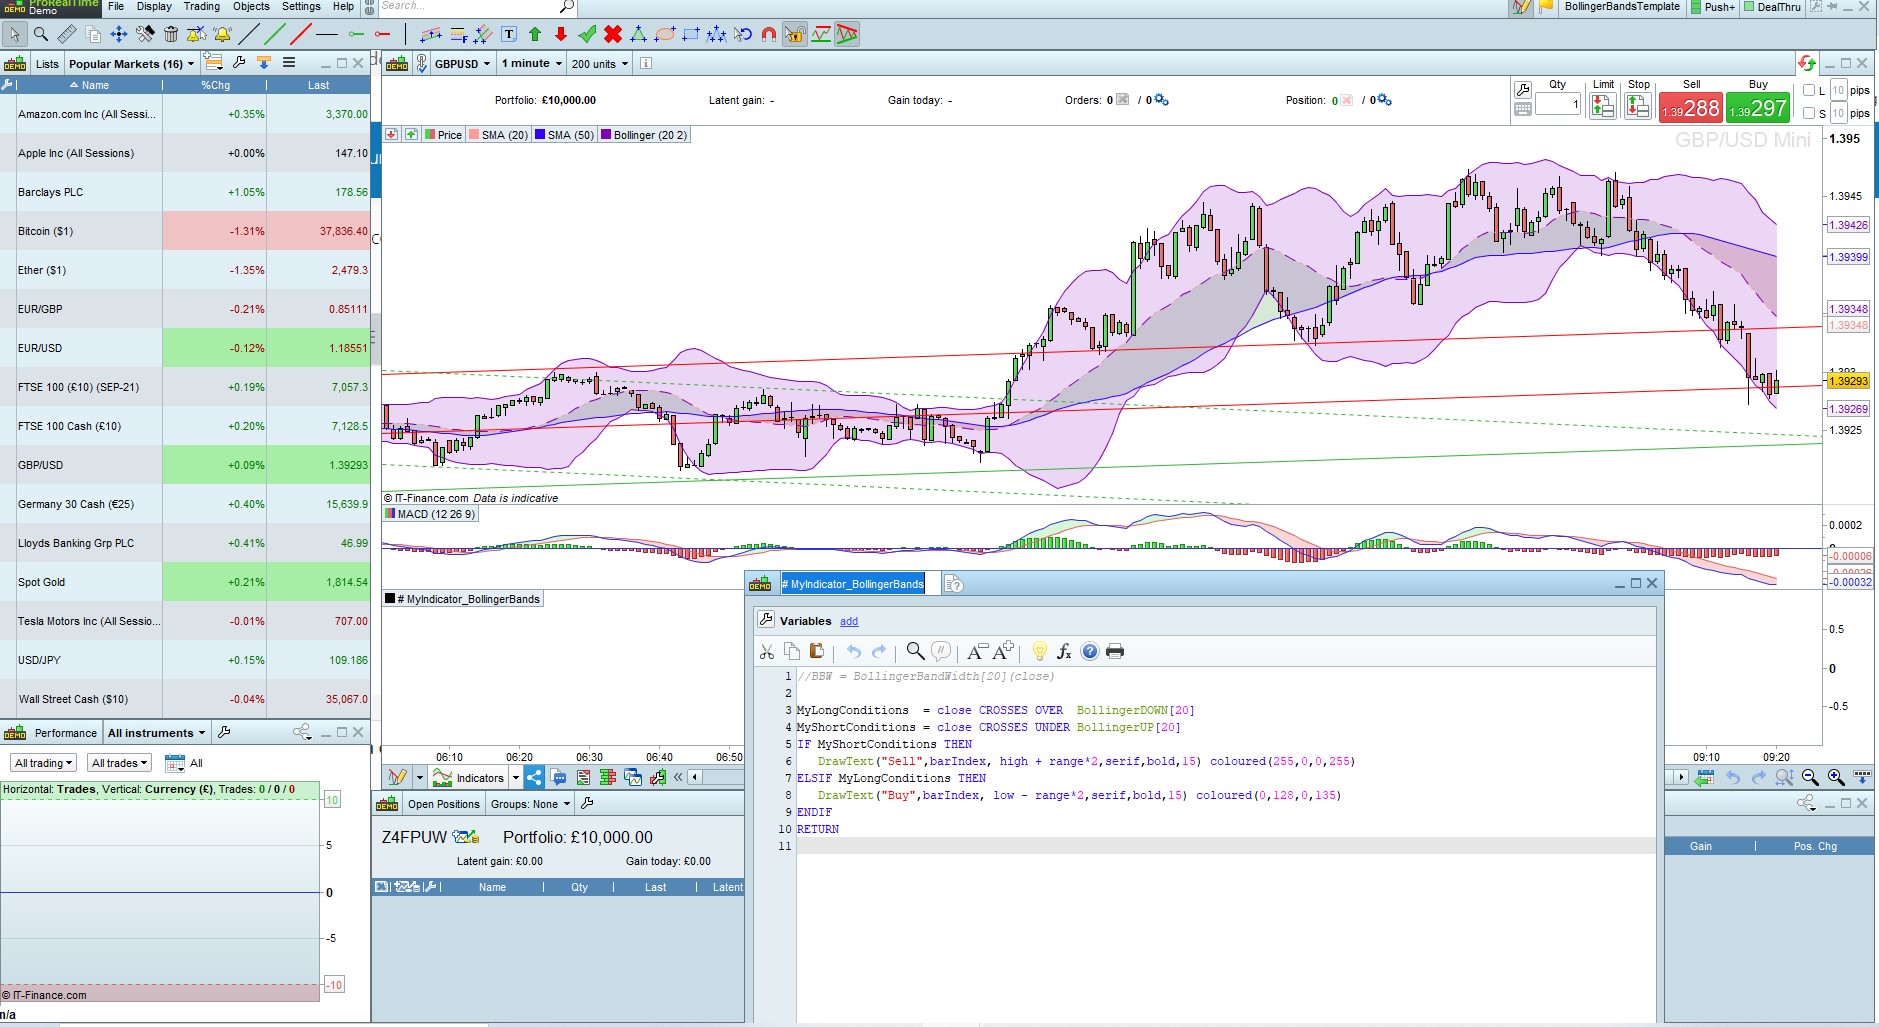Click the Limit order icon
This screenshot has height=1027, width=1879.
(1603, 107)
